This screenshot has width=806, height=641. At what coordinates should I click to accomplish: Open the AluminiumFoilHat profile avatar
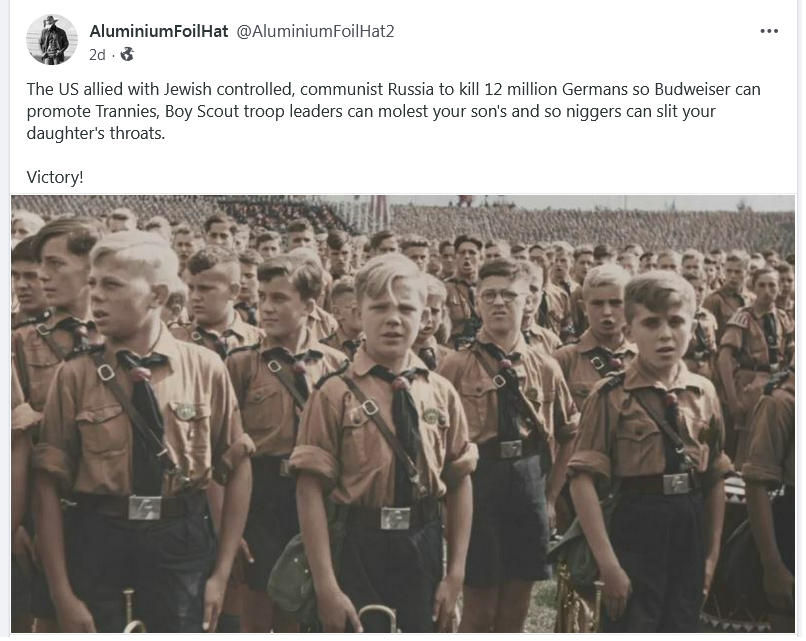click(x=52, y=40)
